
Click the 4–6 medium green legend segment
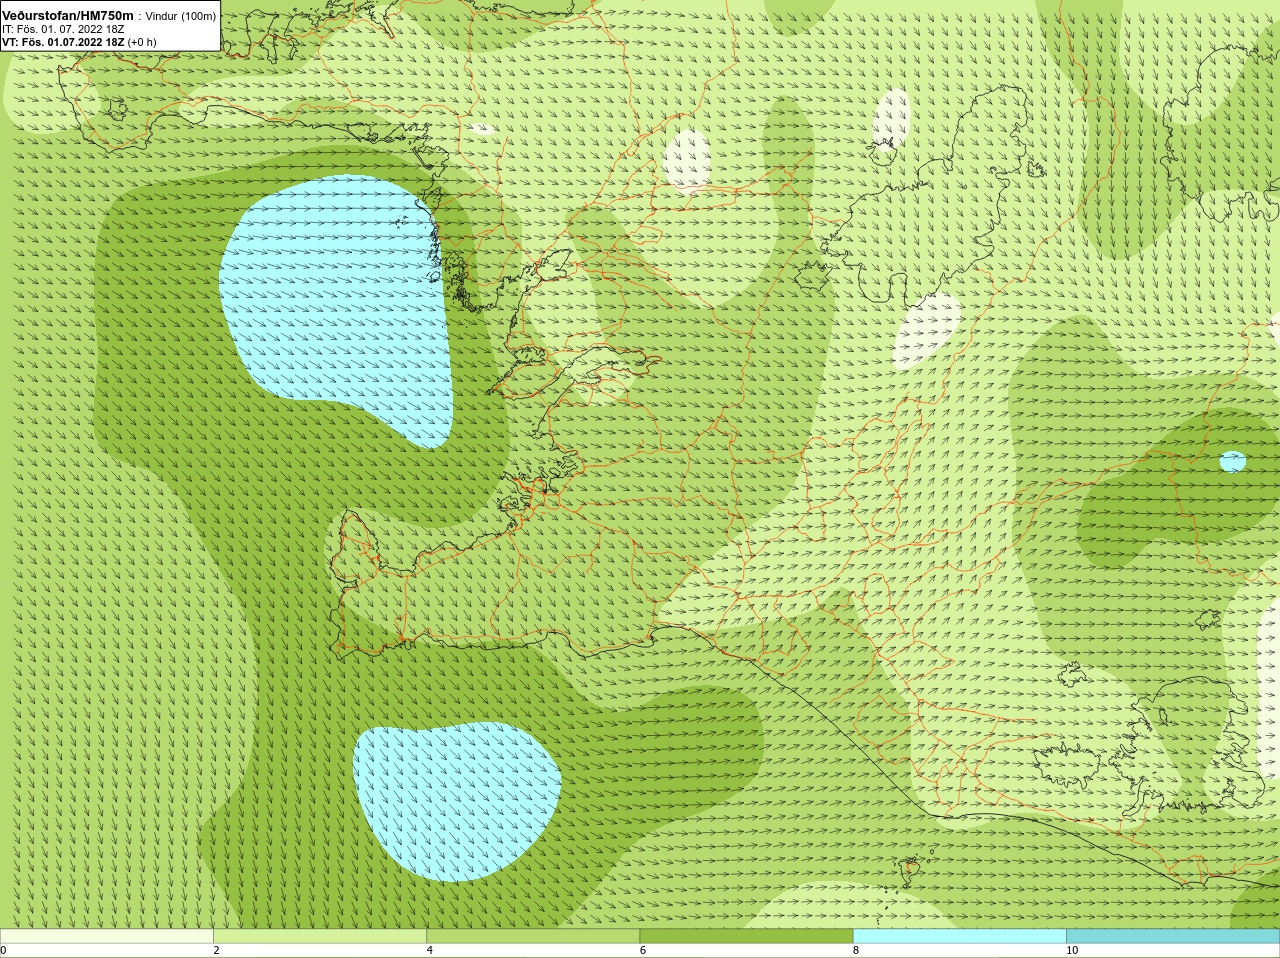533,936
